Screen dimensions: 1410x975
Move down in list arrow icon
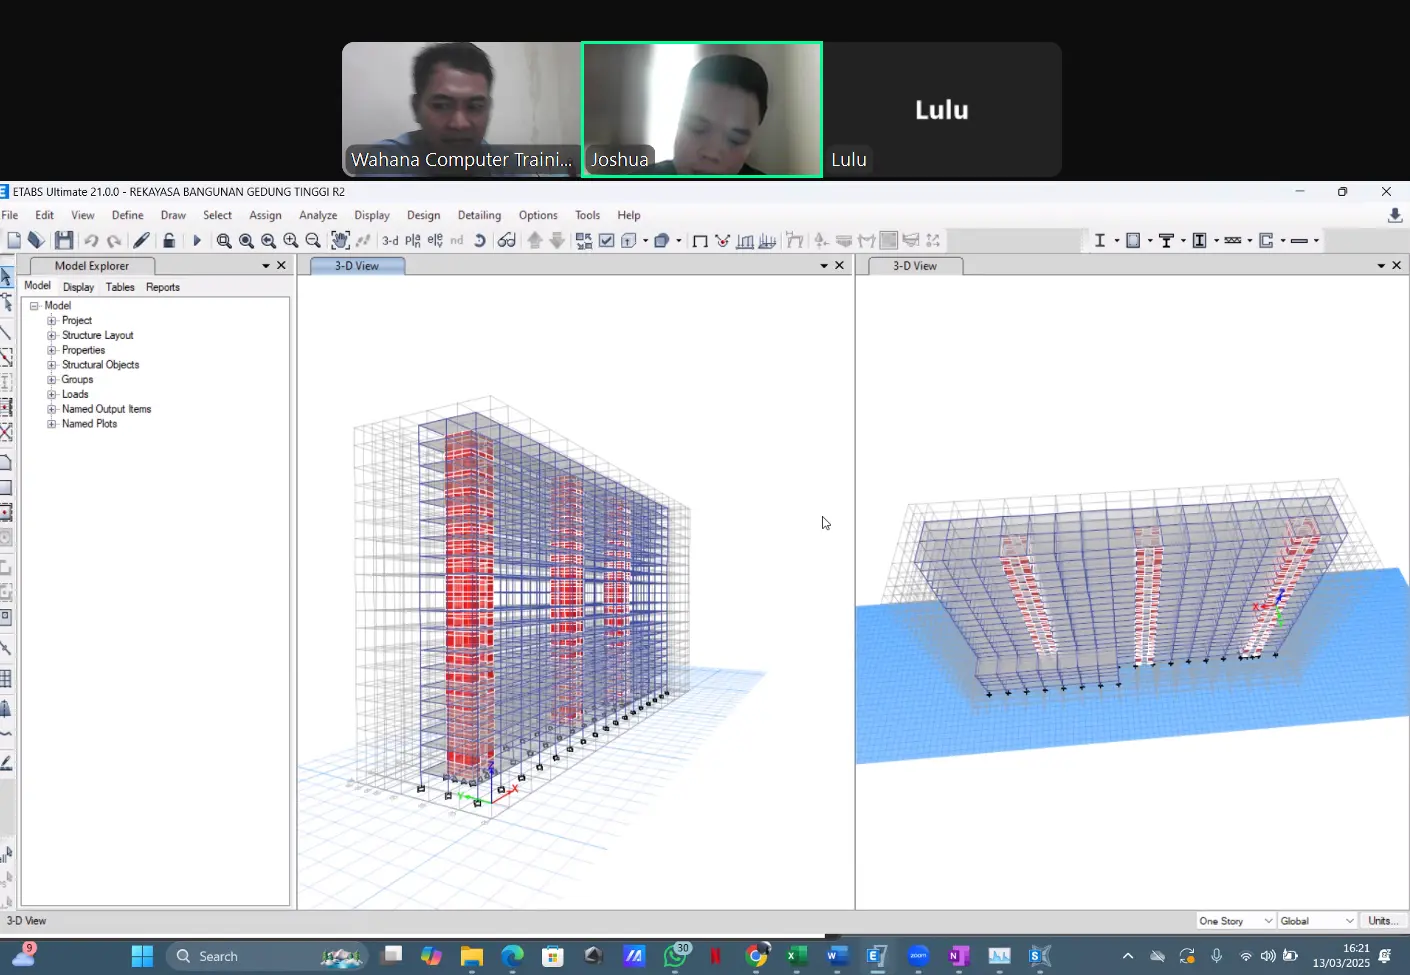click(x=557, y=240)
